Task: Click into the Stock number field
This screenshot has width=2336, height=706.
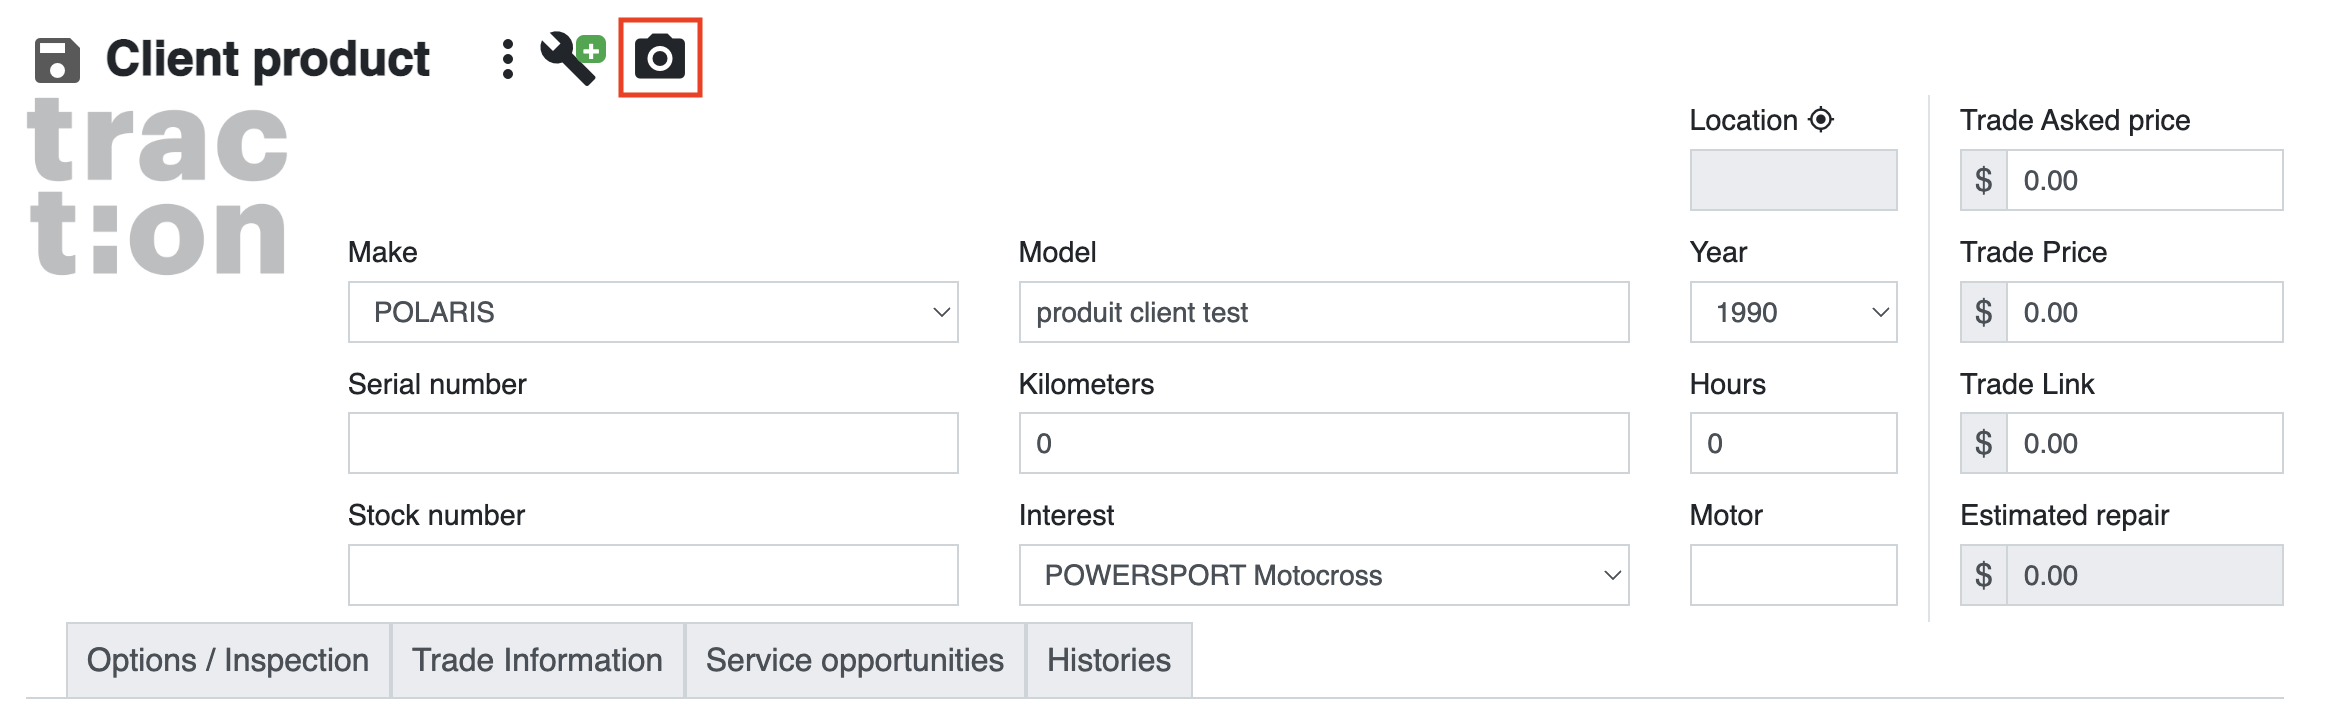Action: [x=652, y=575]
